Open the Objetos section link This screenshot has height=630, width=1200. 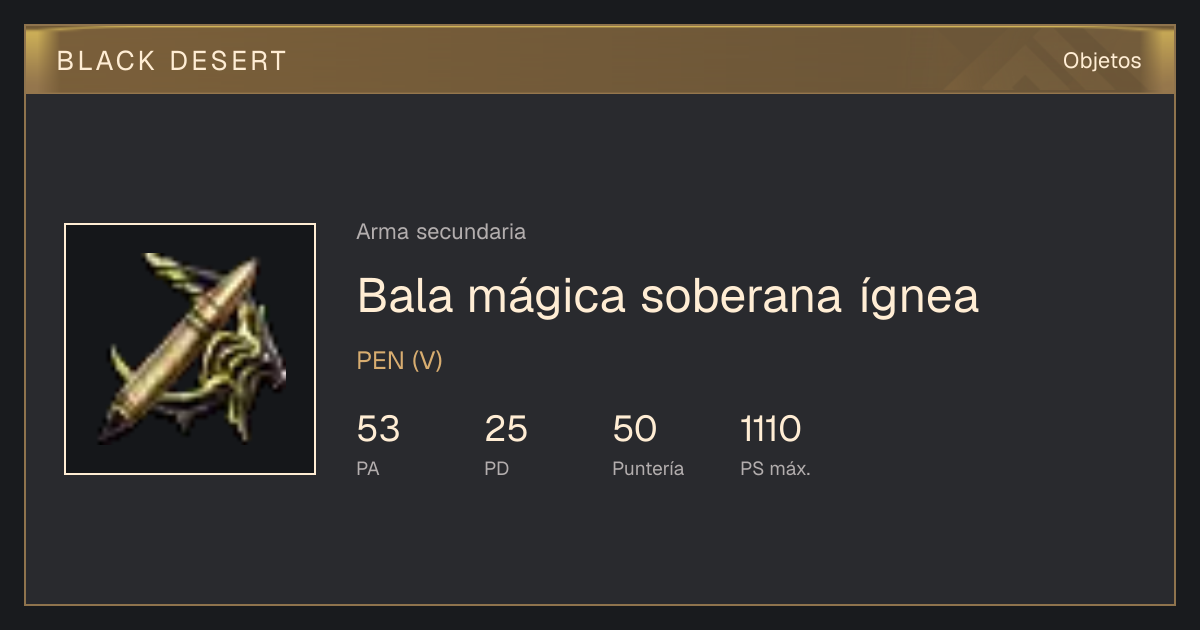[x=1102, y=61]
